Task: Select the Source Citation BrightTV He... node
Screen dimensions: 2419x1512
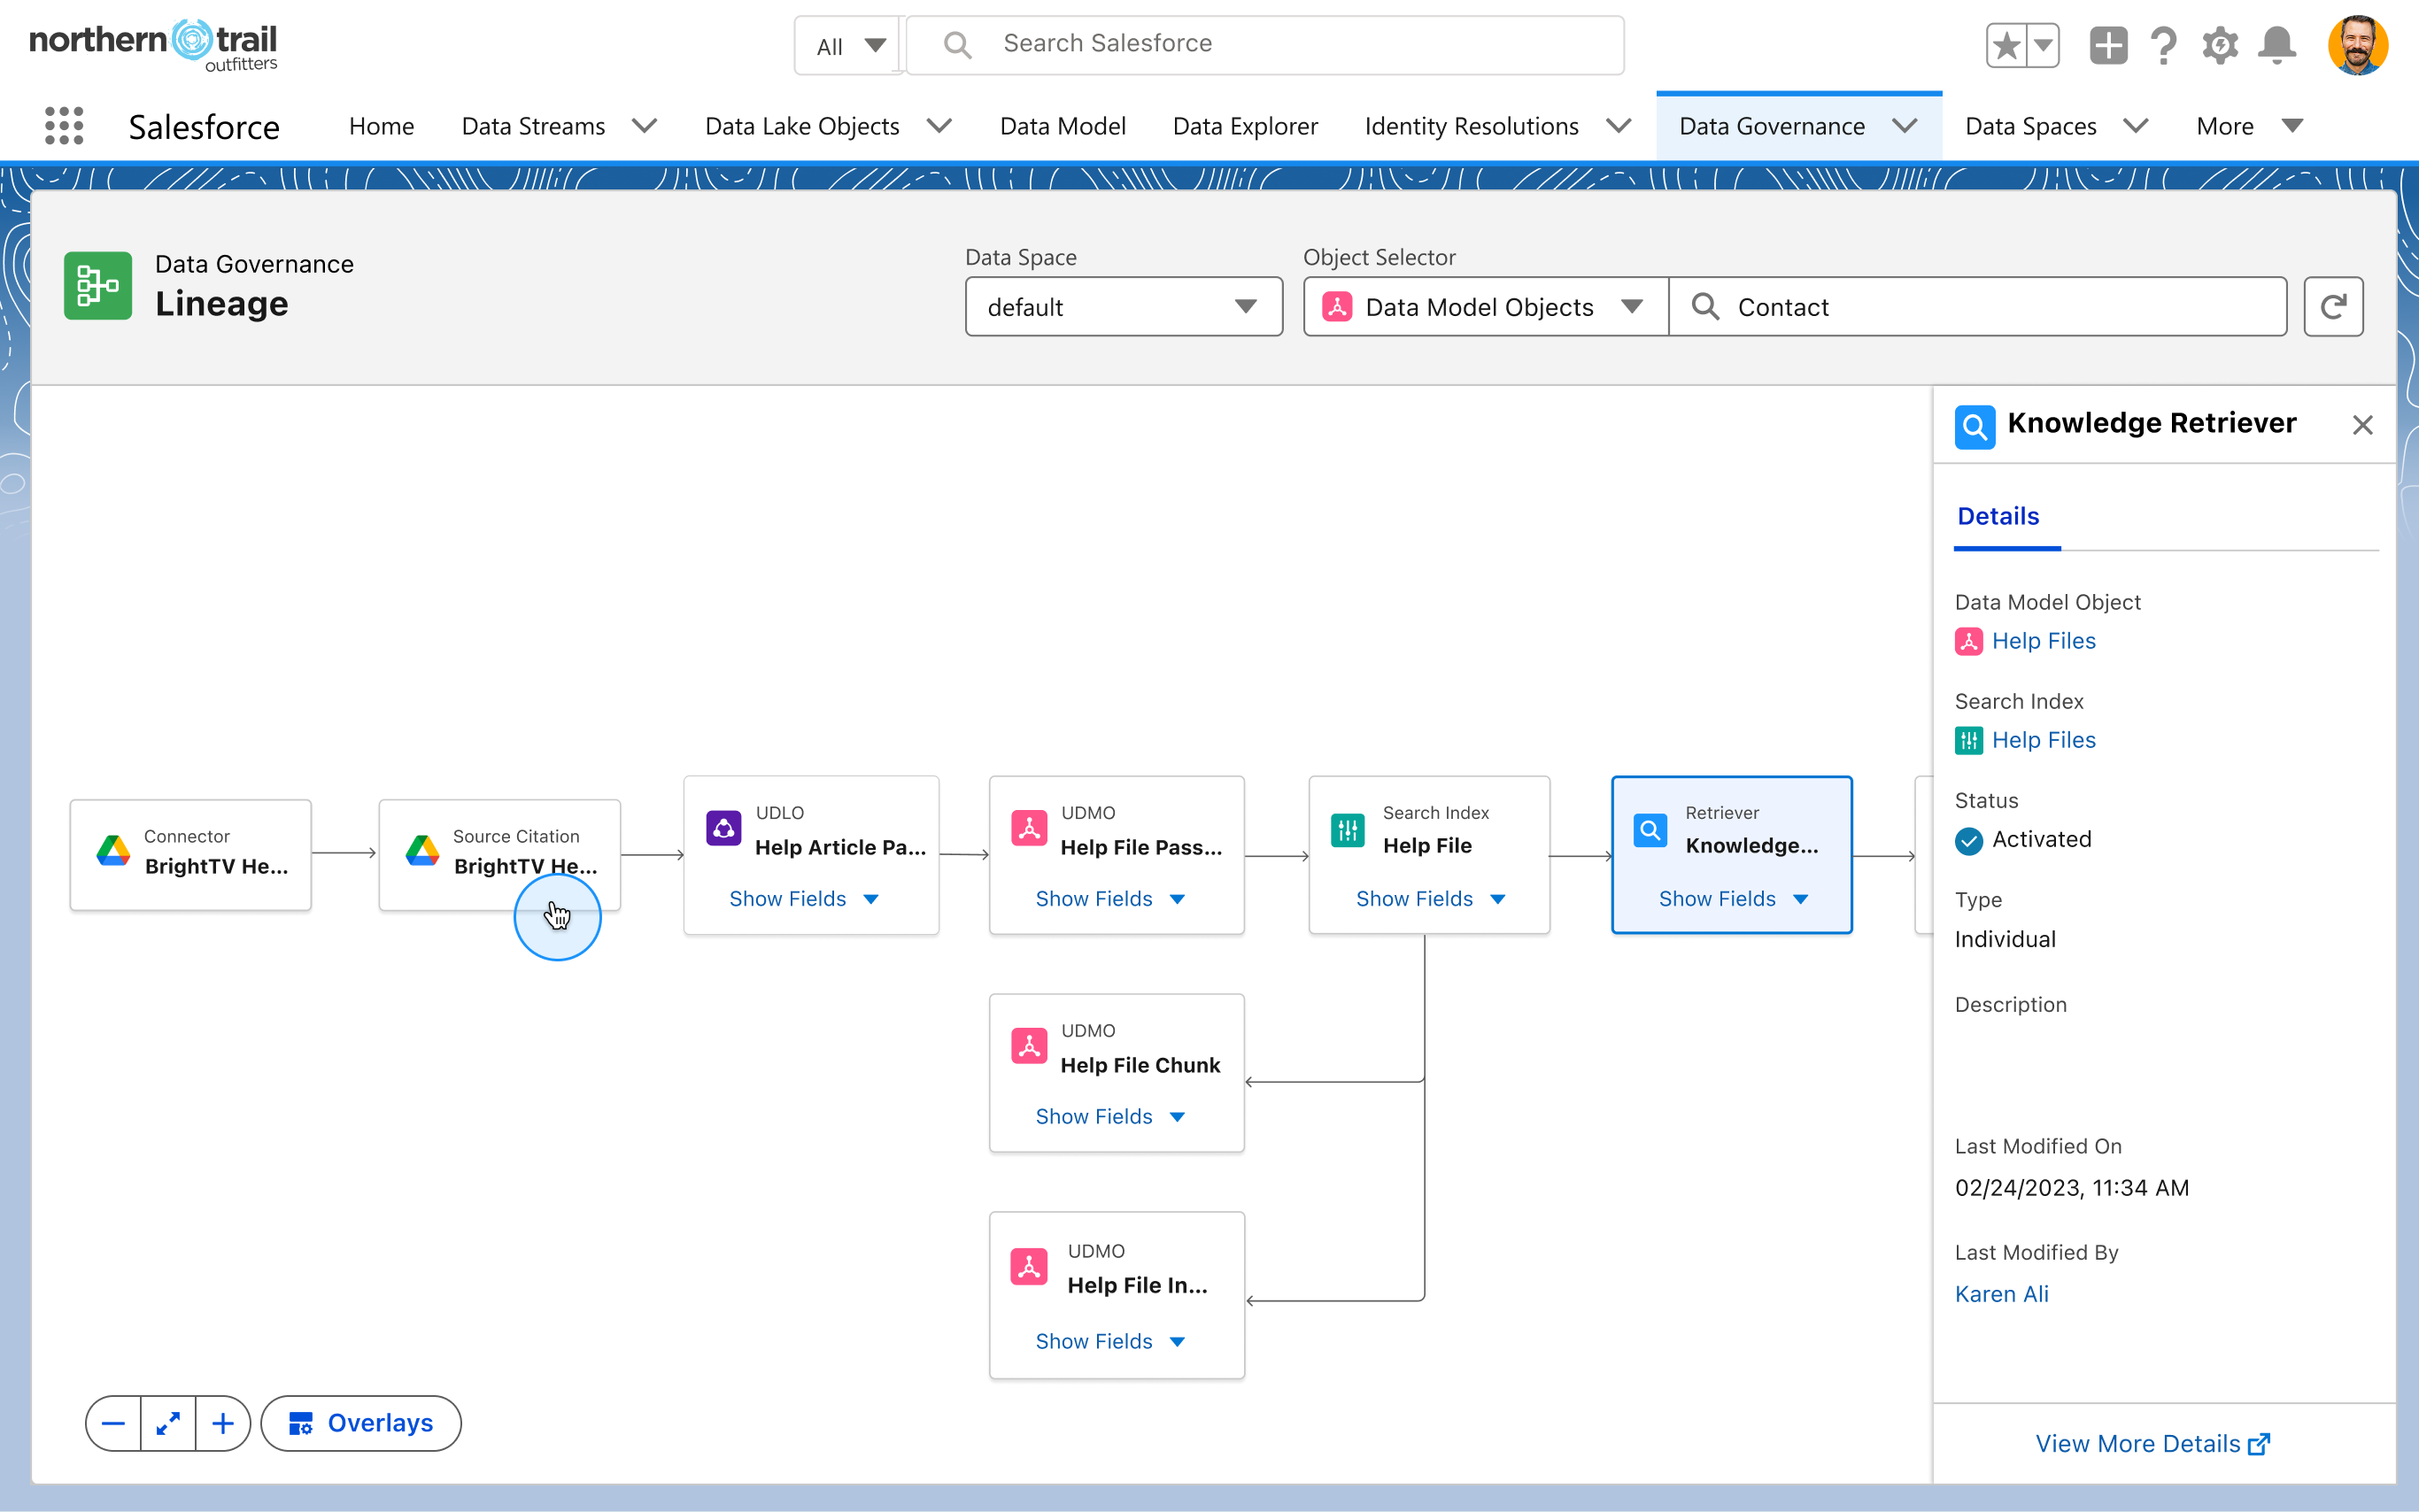Action: pyautogui.click(x=499, y=855)
